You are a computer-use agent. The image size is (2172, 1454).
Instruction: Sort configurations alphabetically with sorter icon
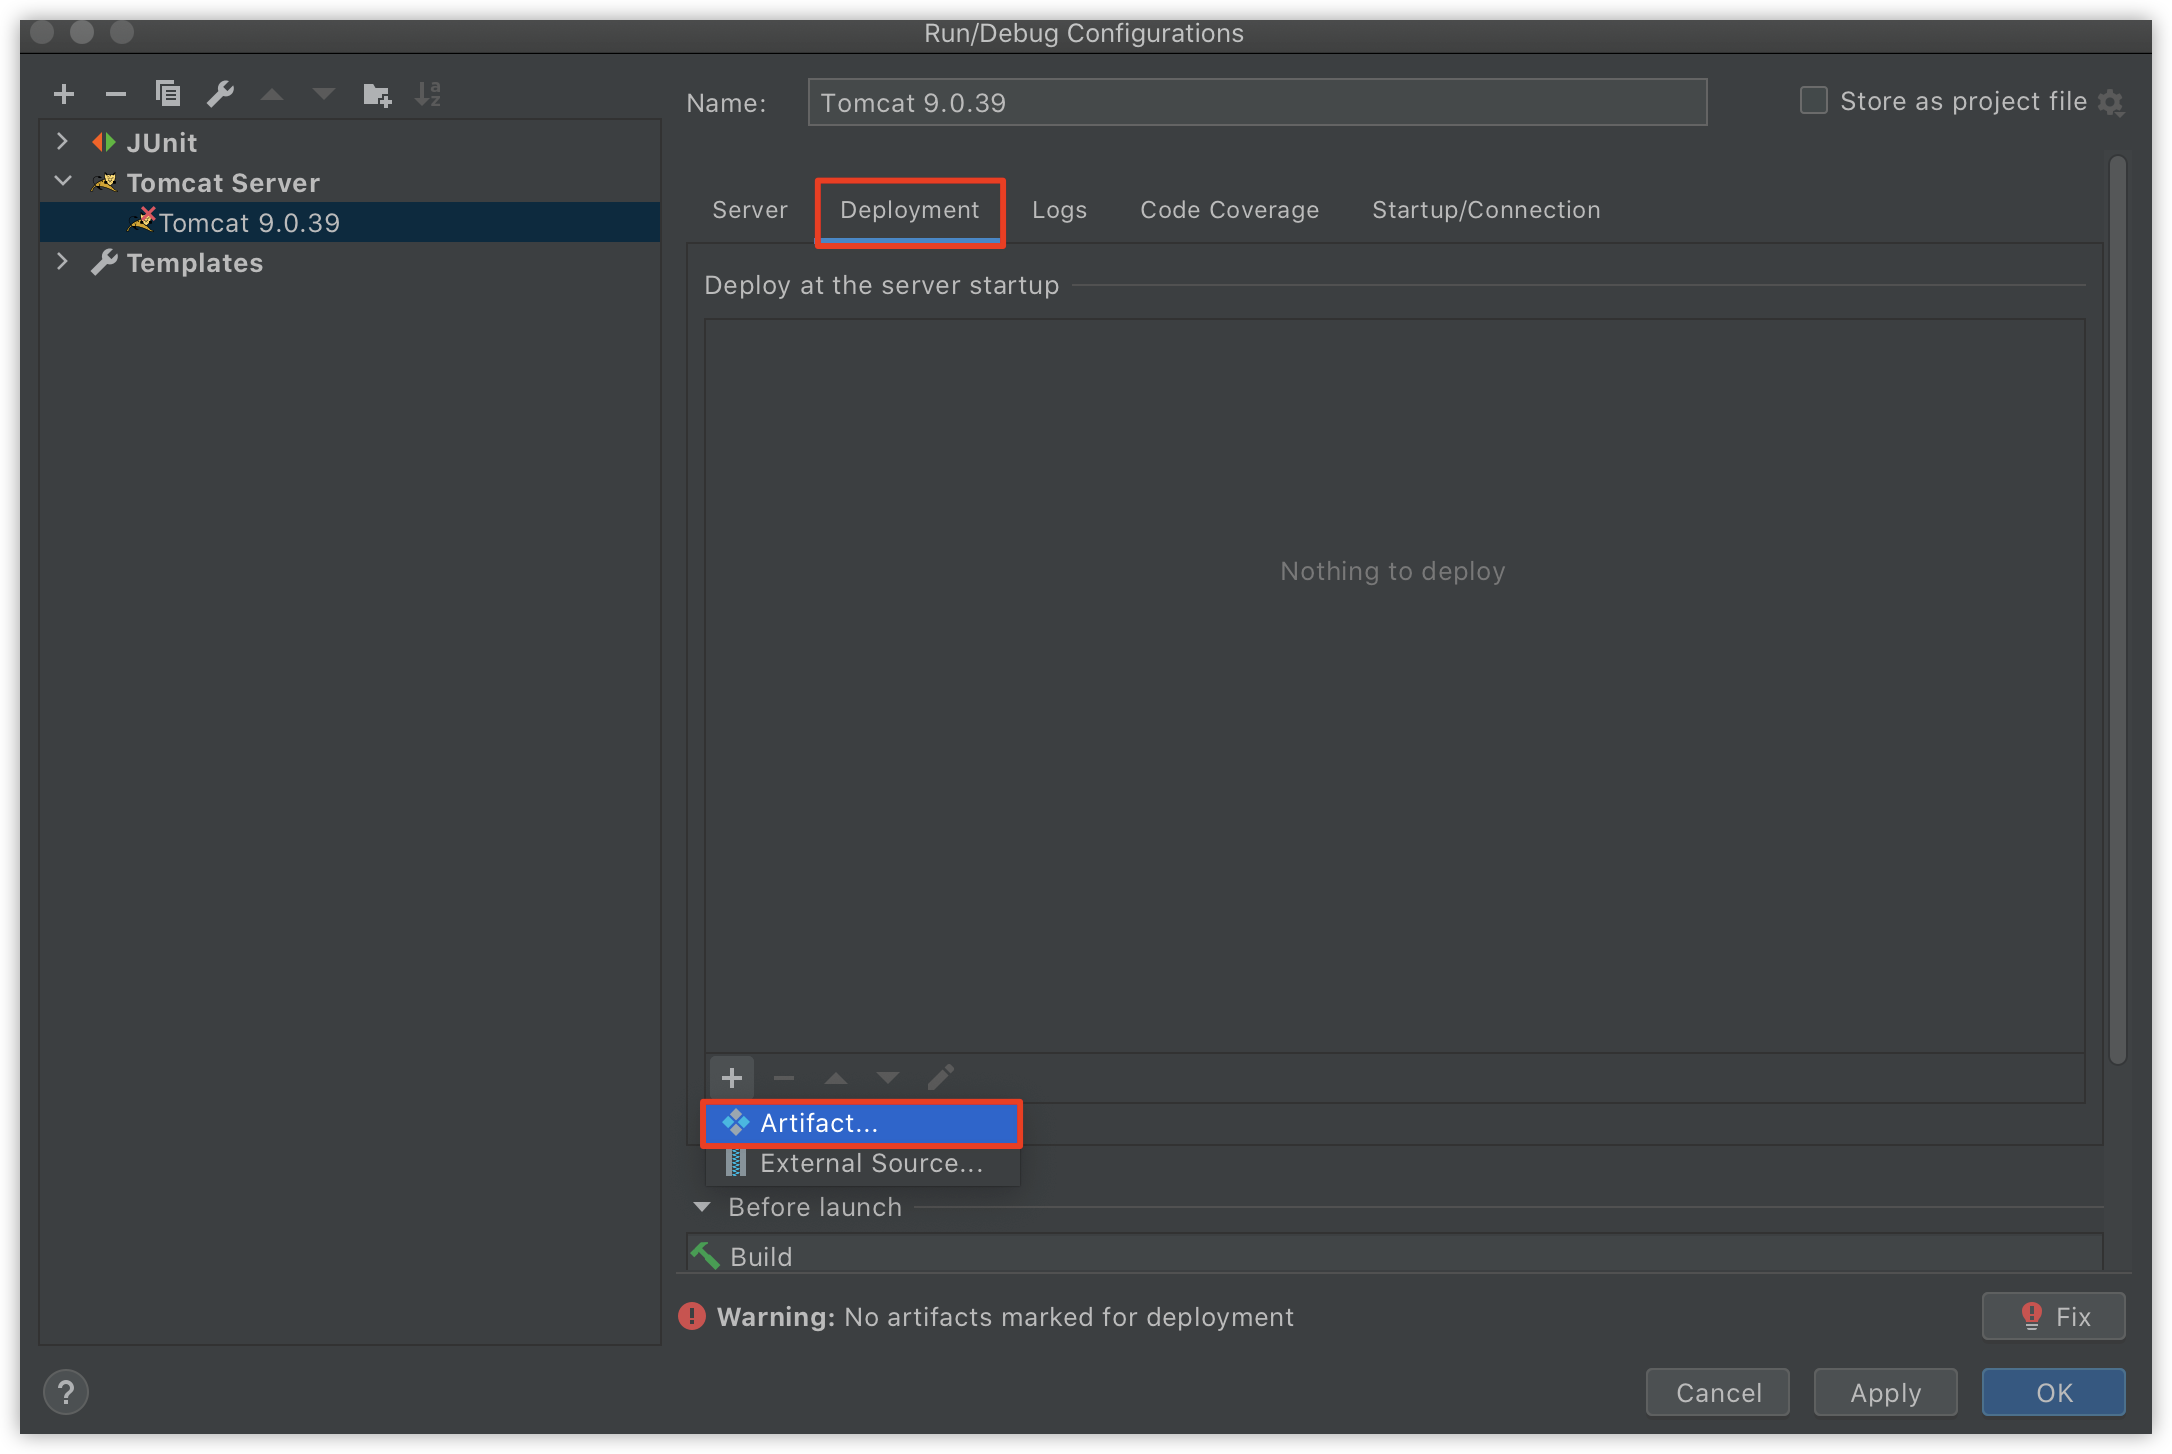coord(429,93)
